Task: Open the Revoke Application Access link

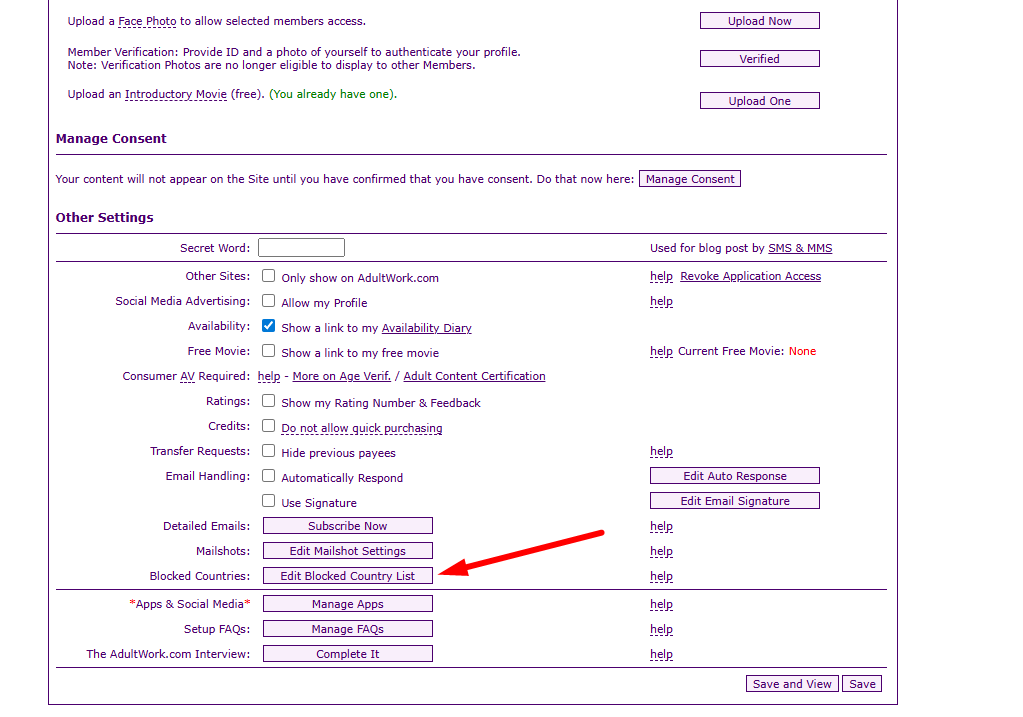Action: pos(750,277)
